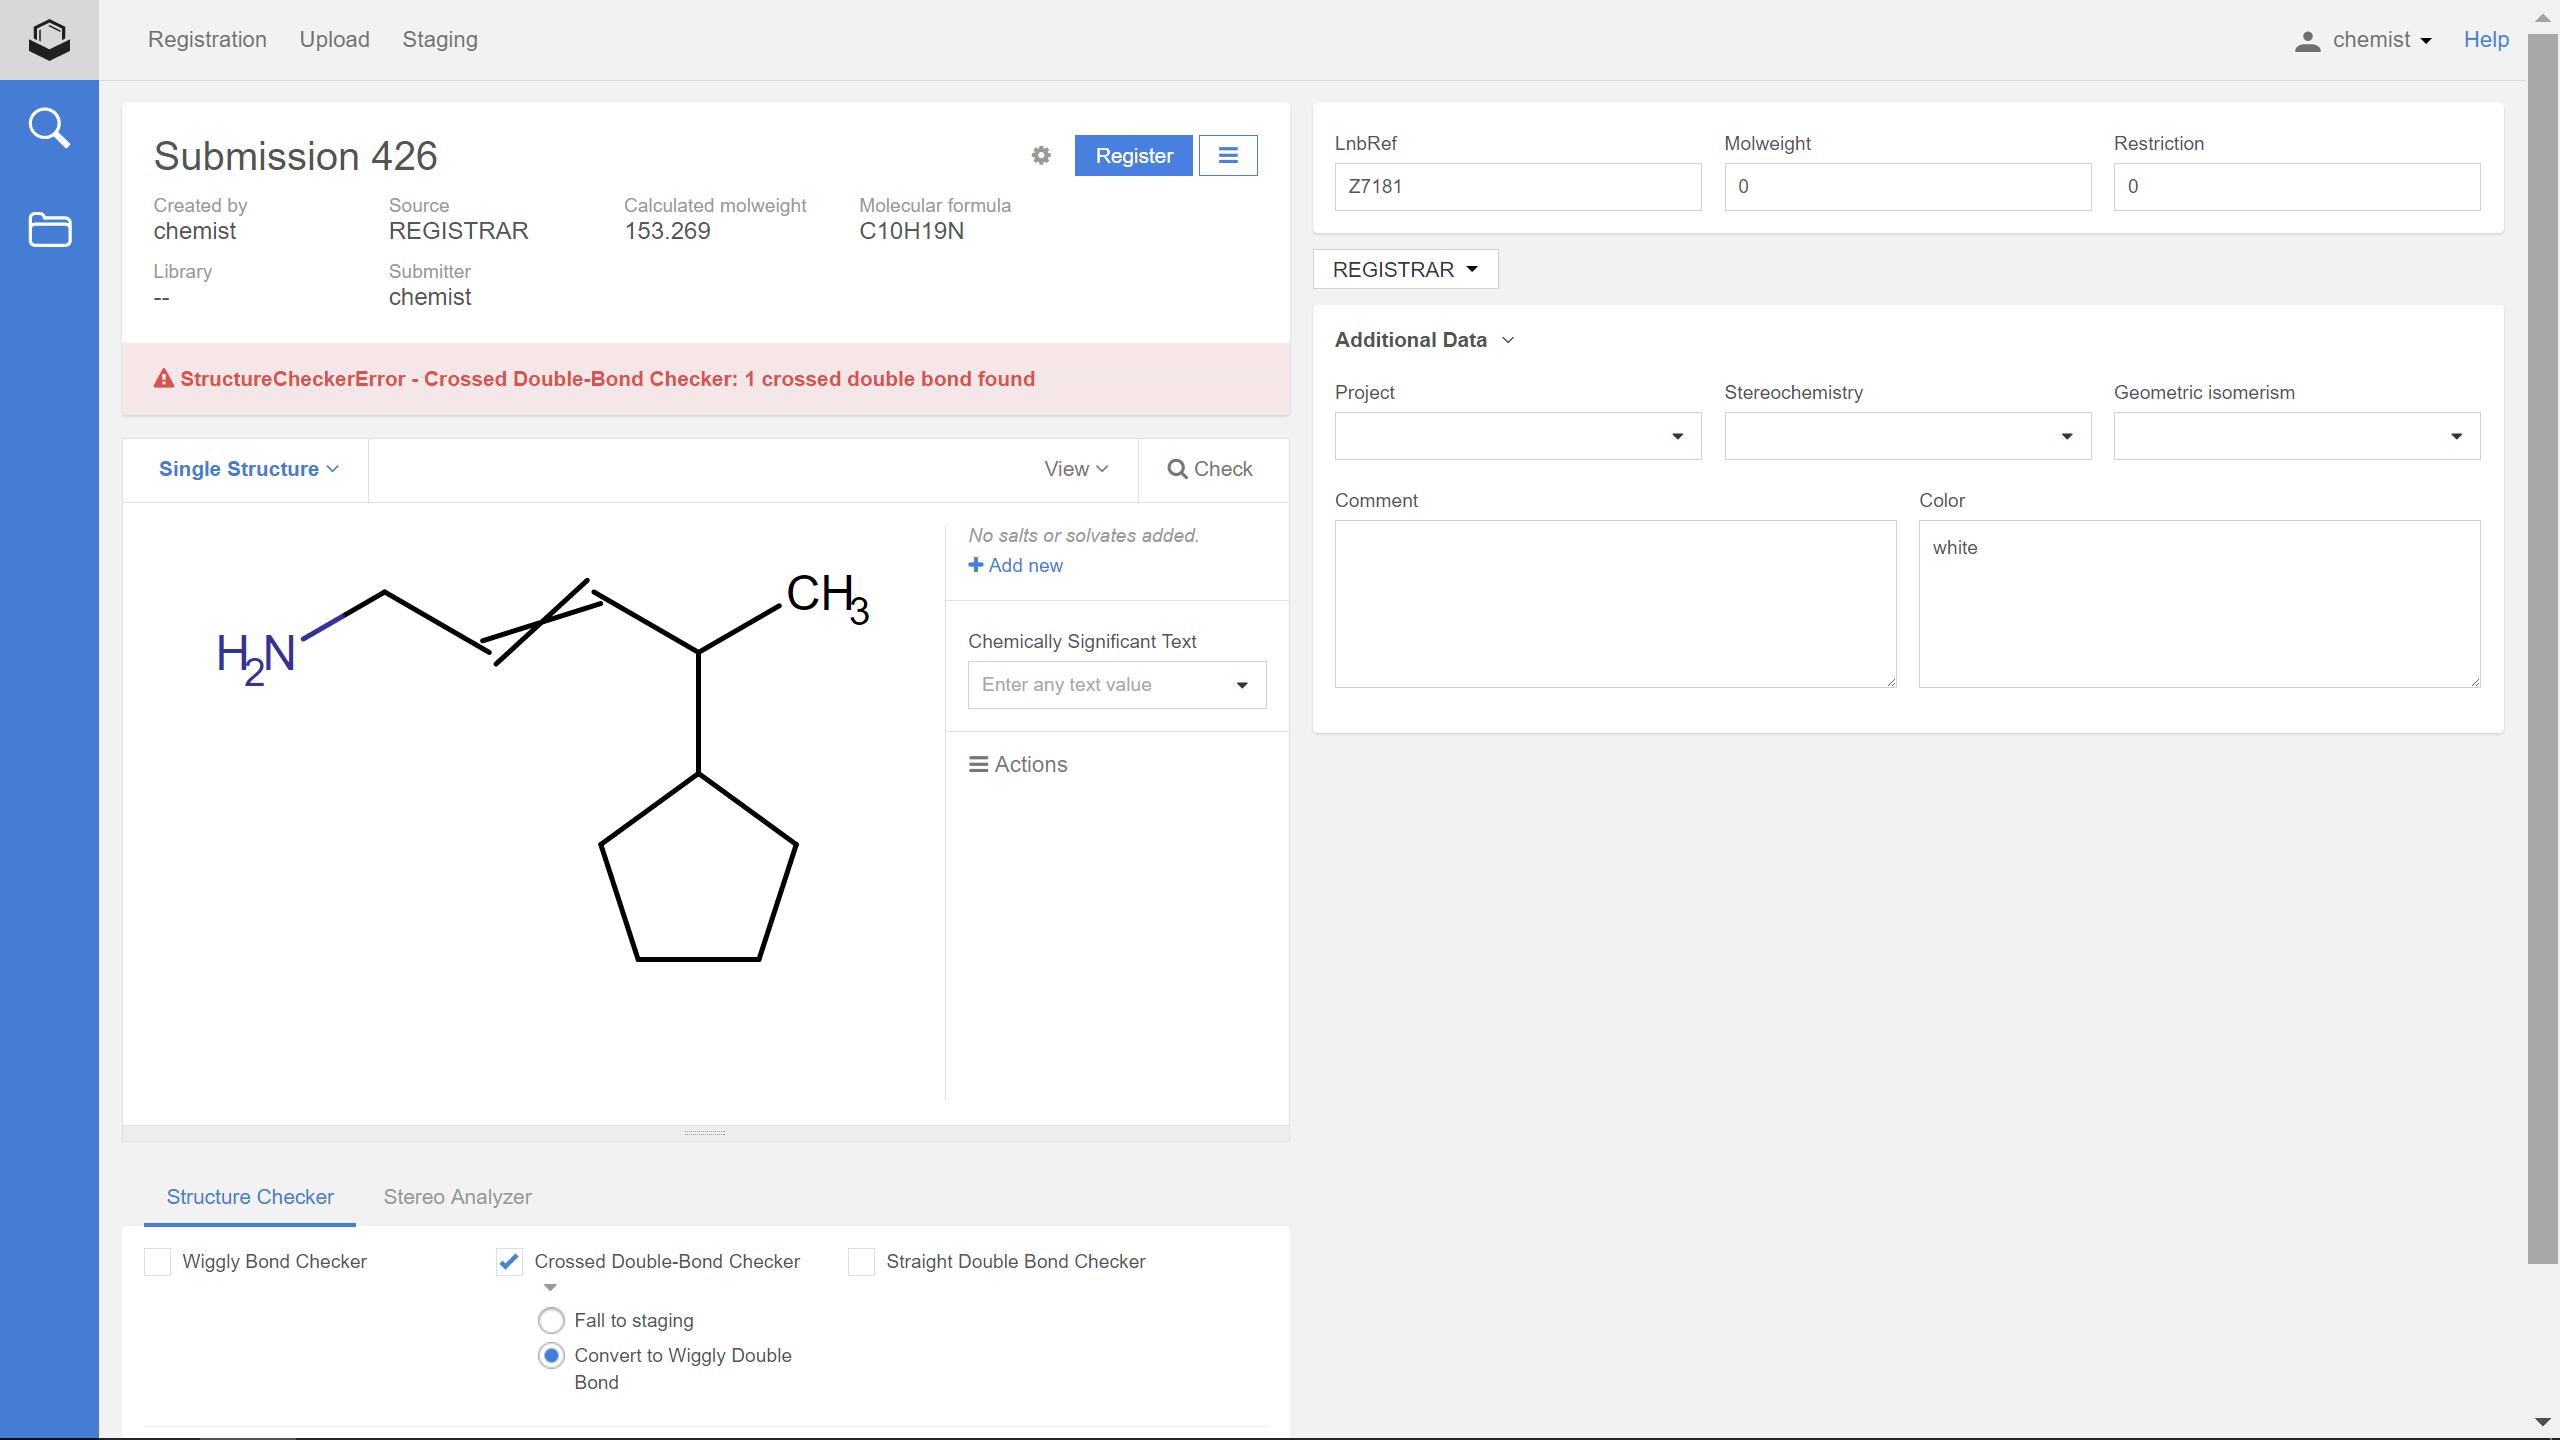This screenshot has width=2560, height=1440.
Task: Select the Fall to staging option
Action: (x=551, y=1320)
